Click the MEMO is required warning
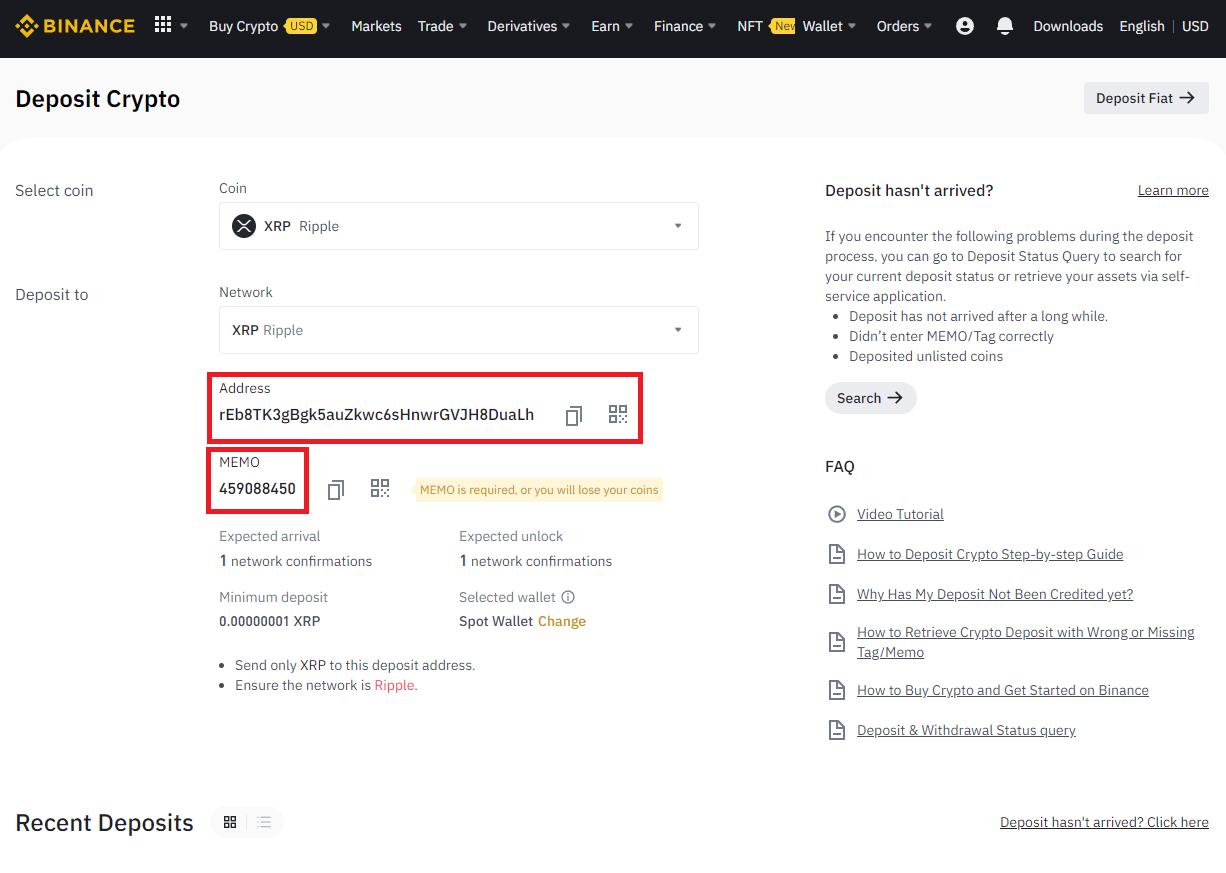 539,490
